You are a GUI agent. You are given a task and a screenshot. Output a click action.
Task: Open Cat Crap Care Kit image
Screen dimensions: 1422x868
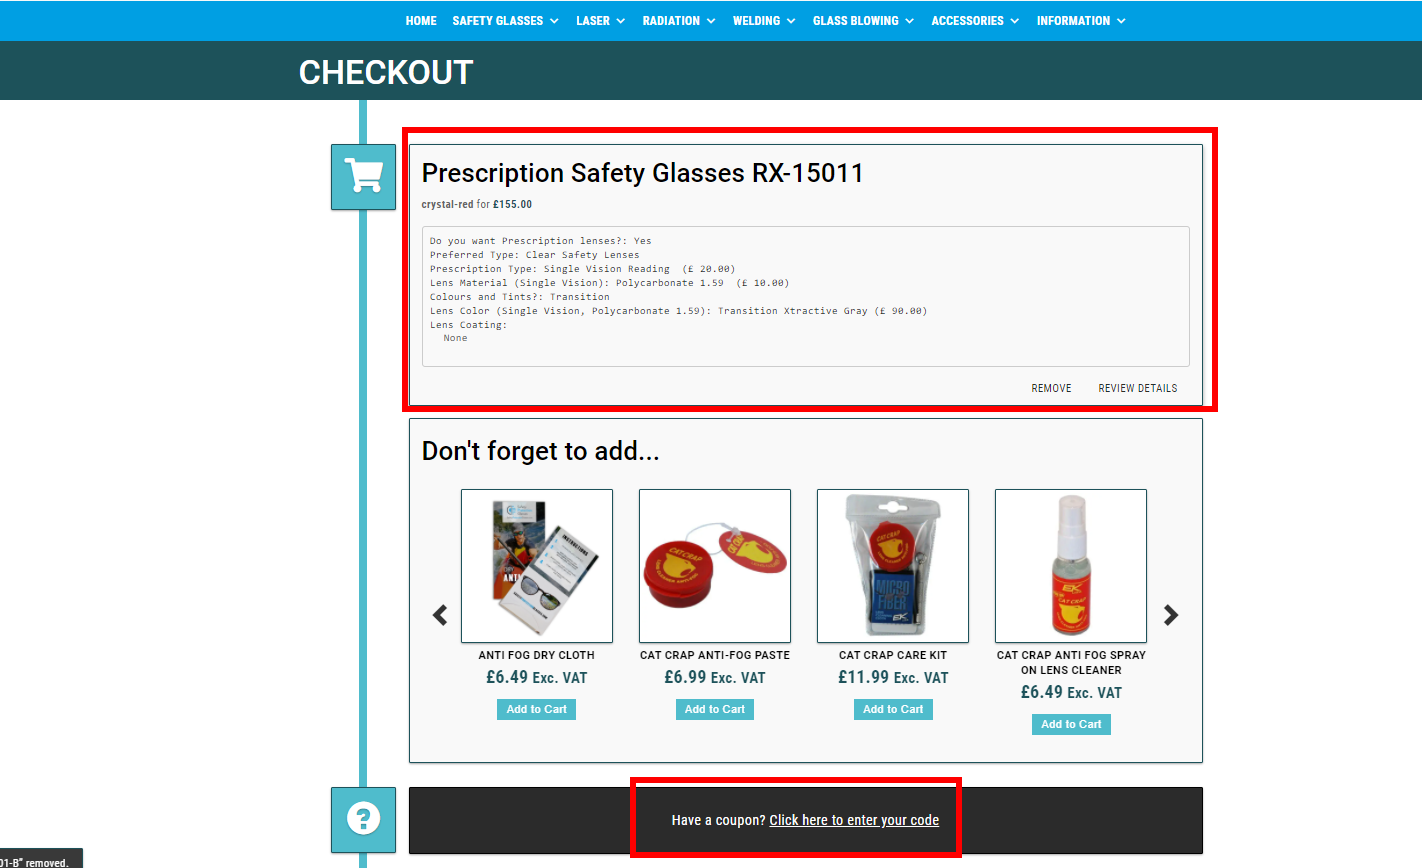point(893,566)
